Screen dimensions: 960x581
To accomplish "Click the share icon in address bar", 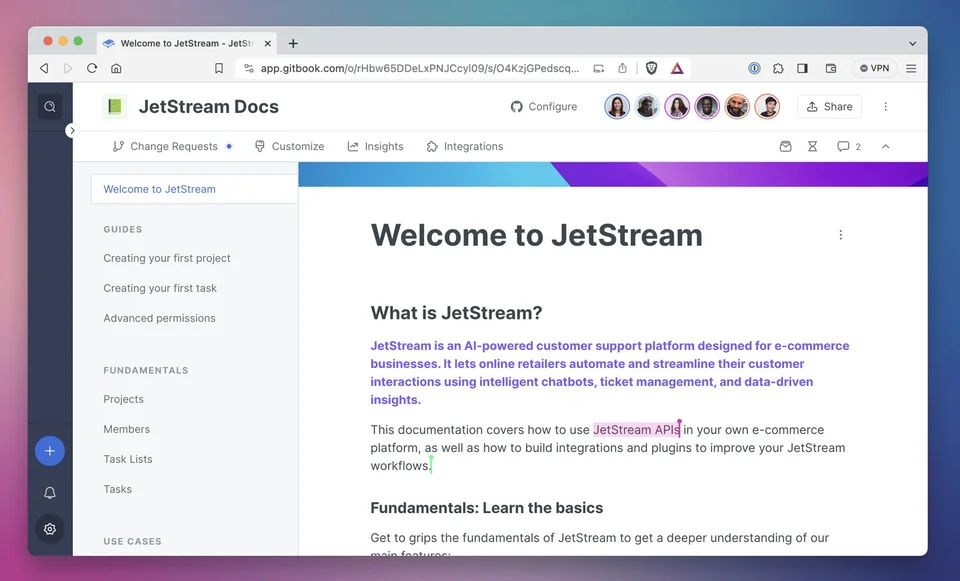I will (622, 68).
